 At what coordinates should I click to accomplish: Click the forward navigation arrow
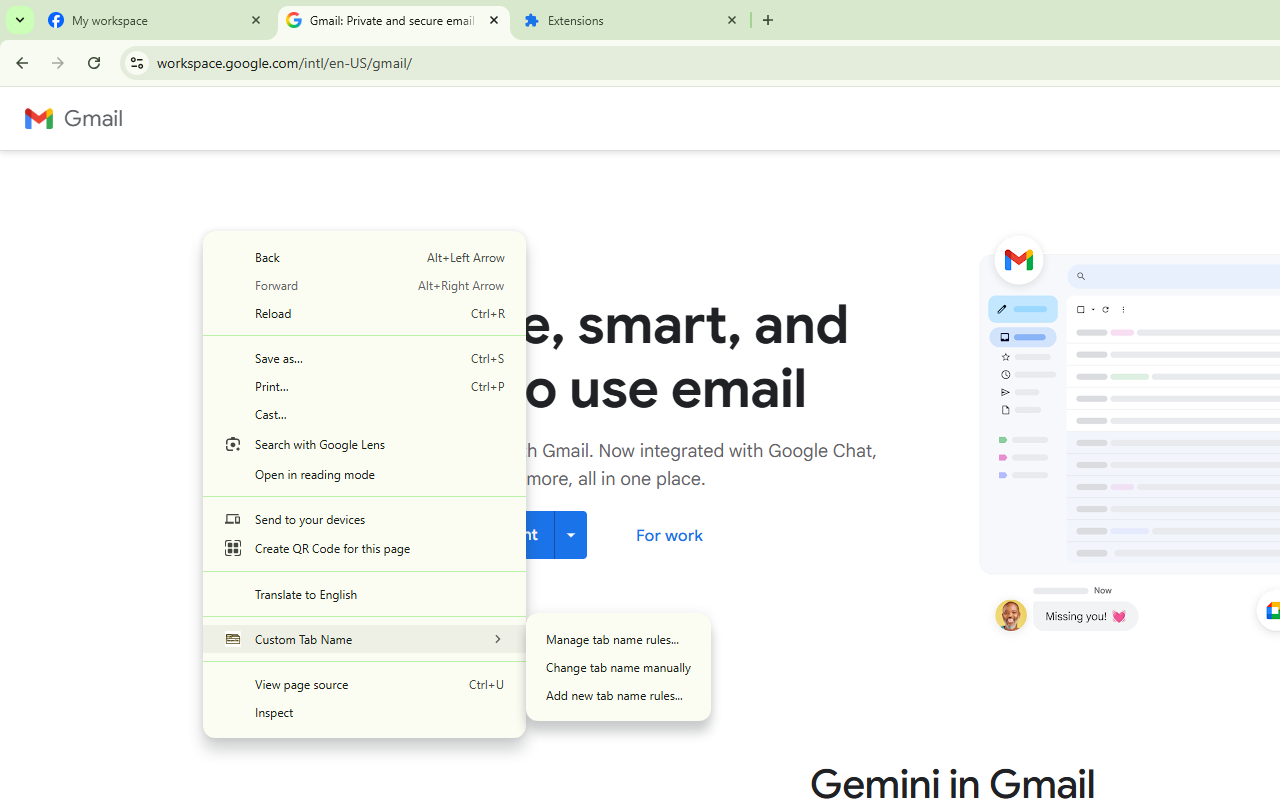[x=57, y=62]
